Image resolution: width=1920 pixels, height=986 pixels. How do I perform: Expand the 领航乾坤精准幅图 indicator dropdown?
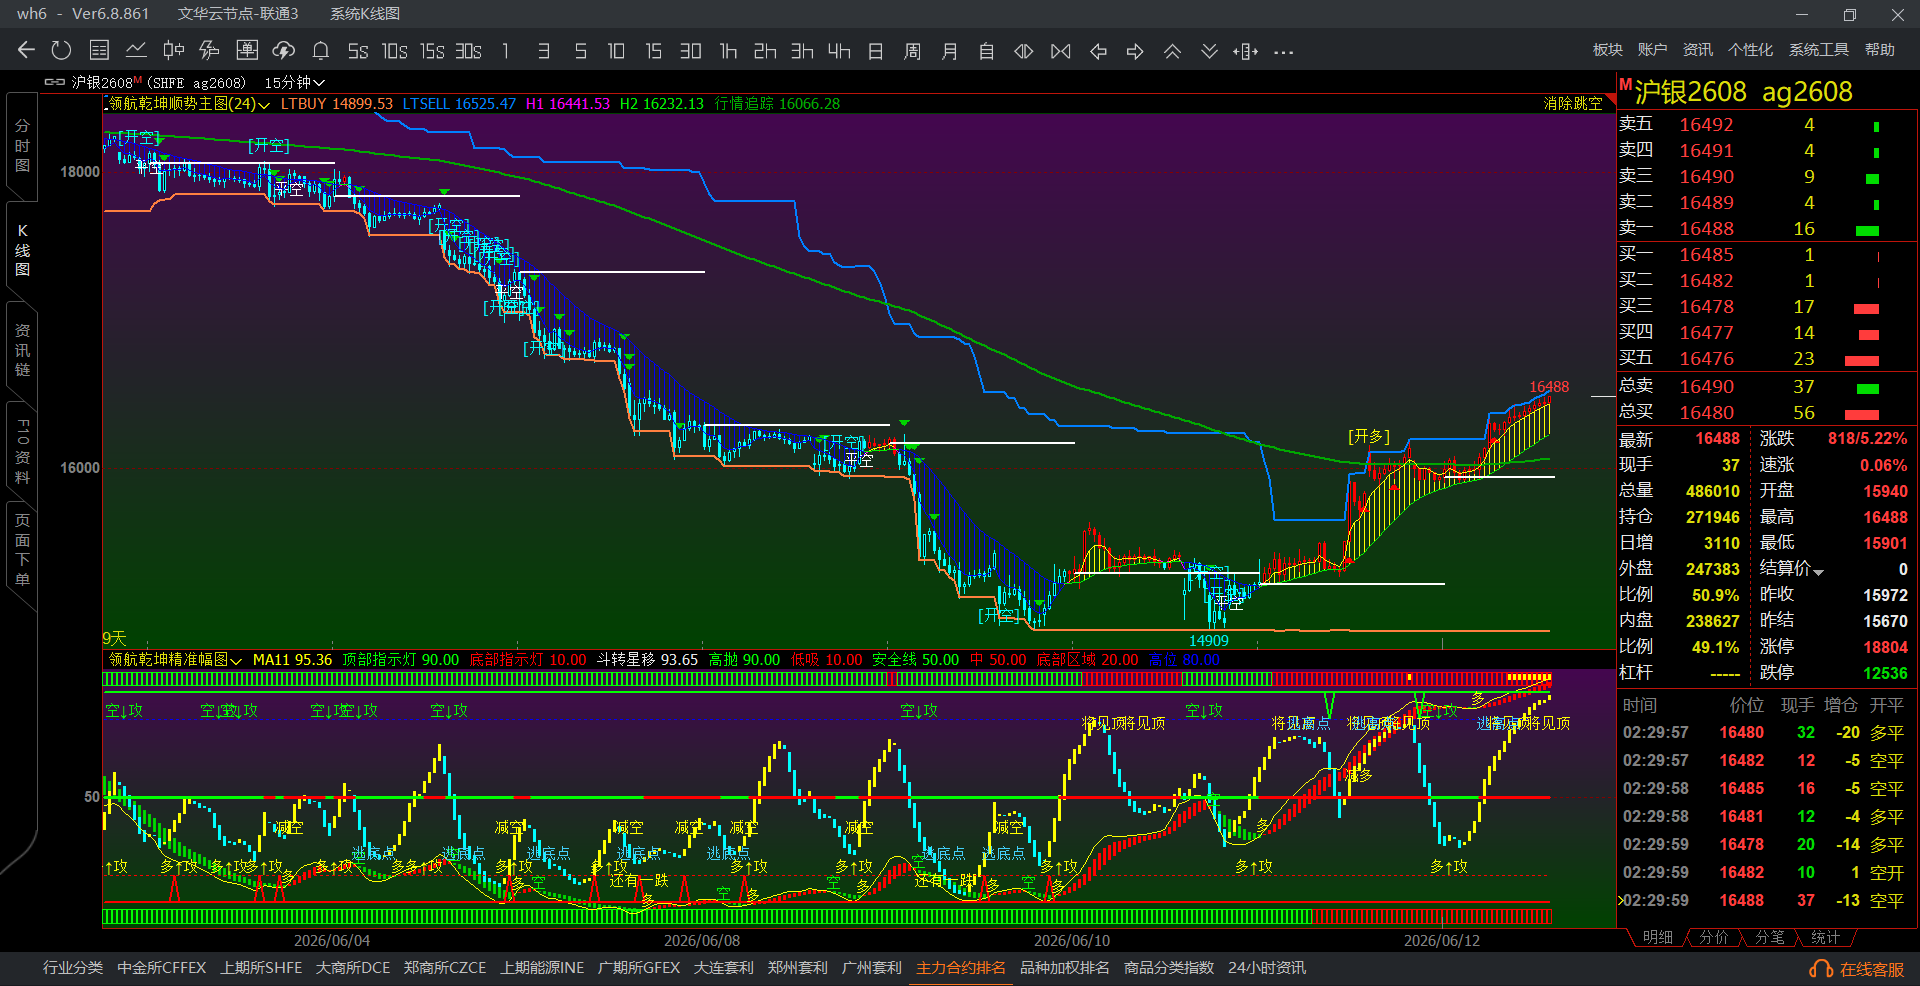(x=236, y=660)
